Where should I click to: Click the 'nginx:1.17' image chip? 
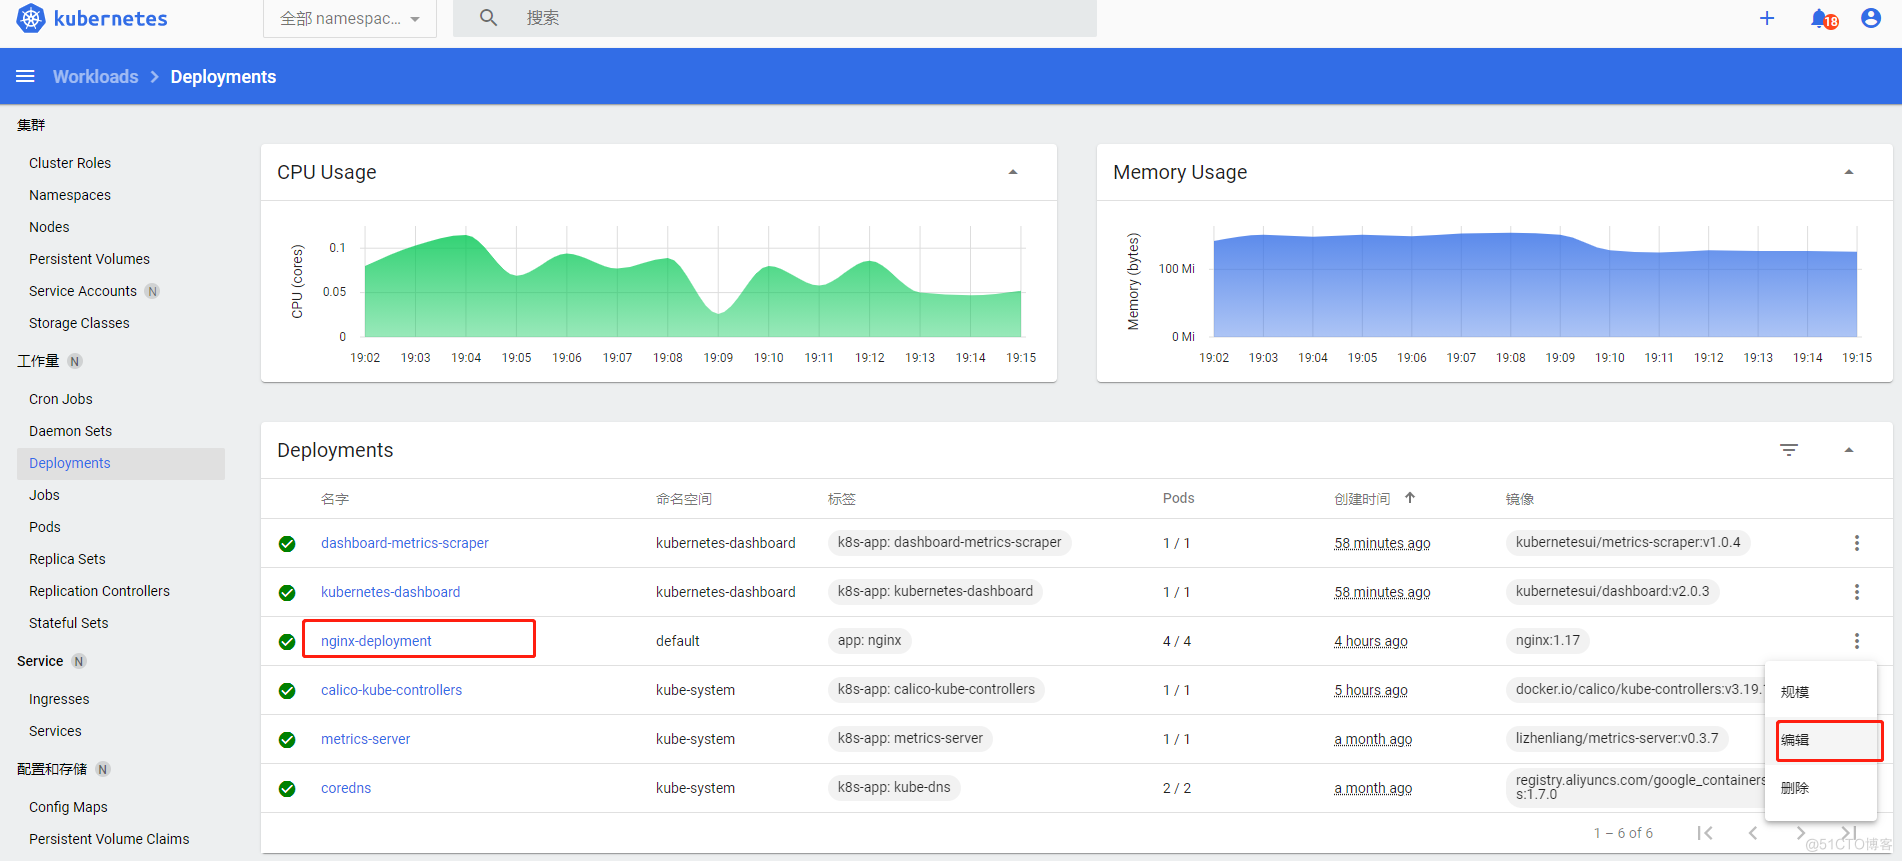pos(1547,640)
